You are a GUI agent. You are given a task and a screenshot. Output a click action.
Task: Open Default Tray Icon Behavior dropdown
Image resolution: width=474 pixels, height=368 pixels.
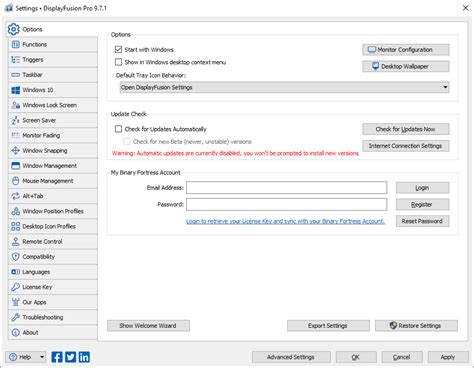click(x=284, y=87)
